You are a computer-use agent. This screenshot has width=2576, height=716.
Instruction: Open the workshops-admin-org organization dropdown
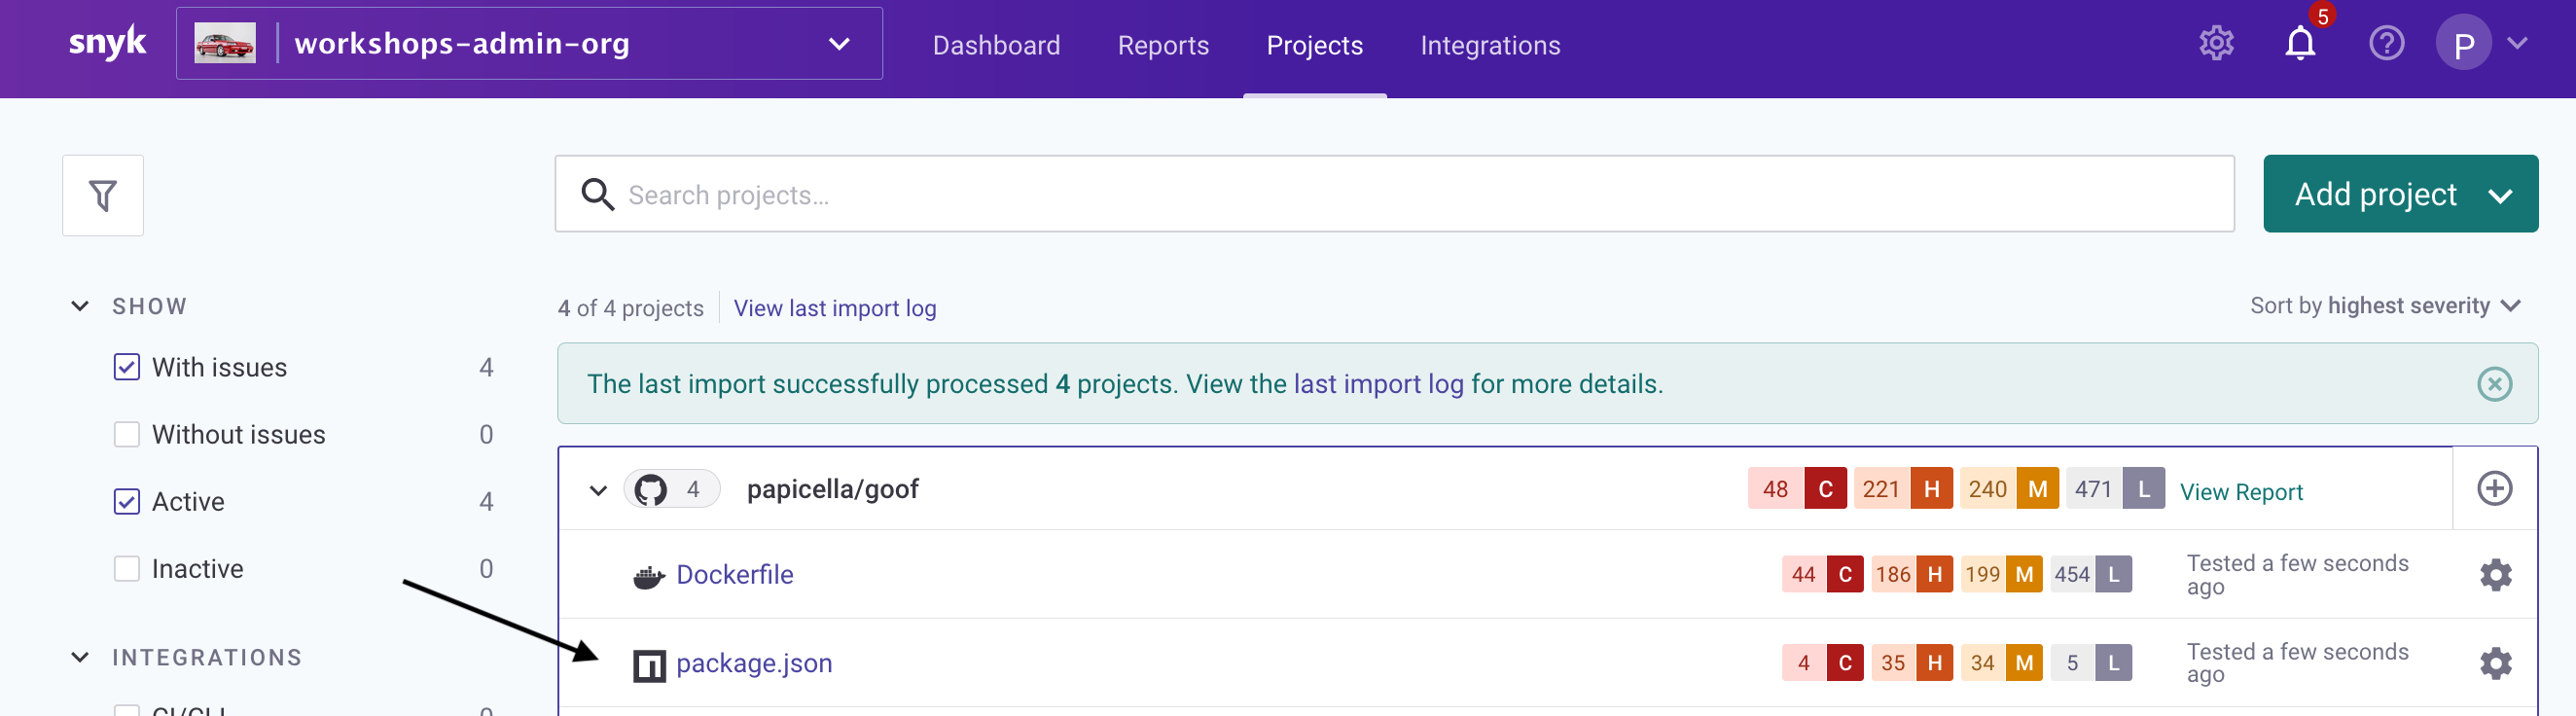click(529, 44)
